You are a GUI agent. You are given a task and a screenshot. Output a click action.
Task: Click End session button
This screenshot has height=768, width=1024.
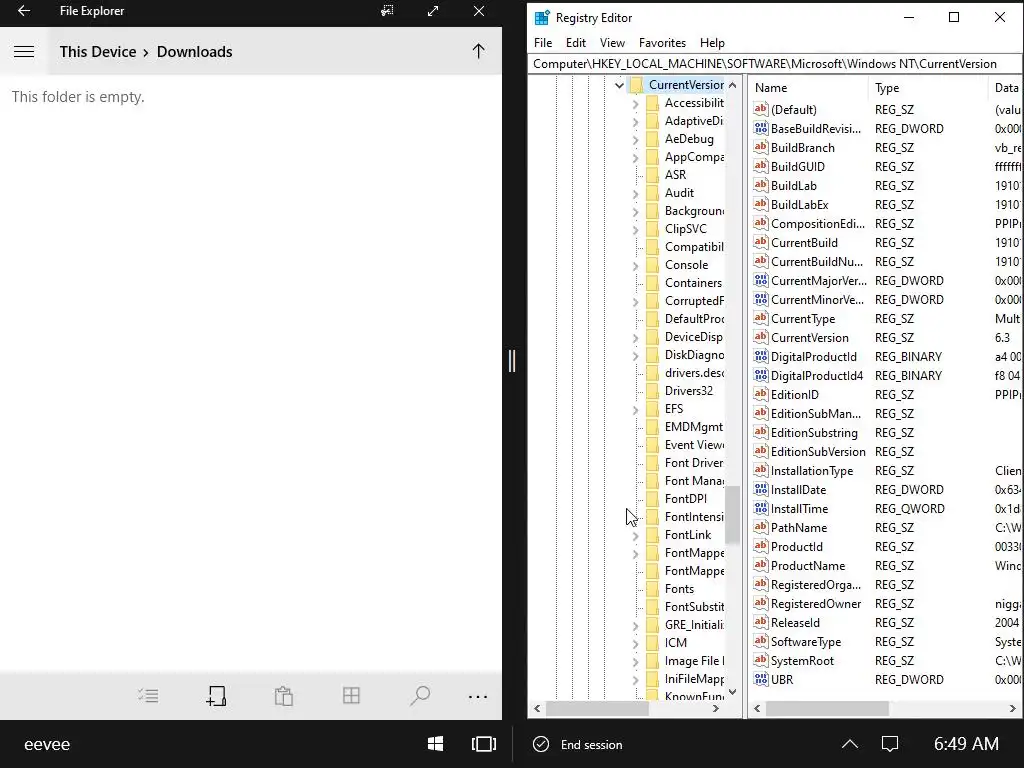[578, 744]
